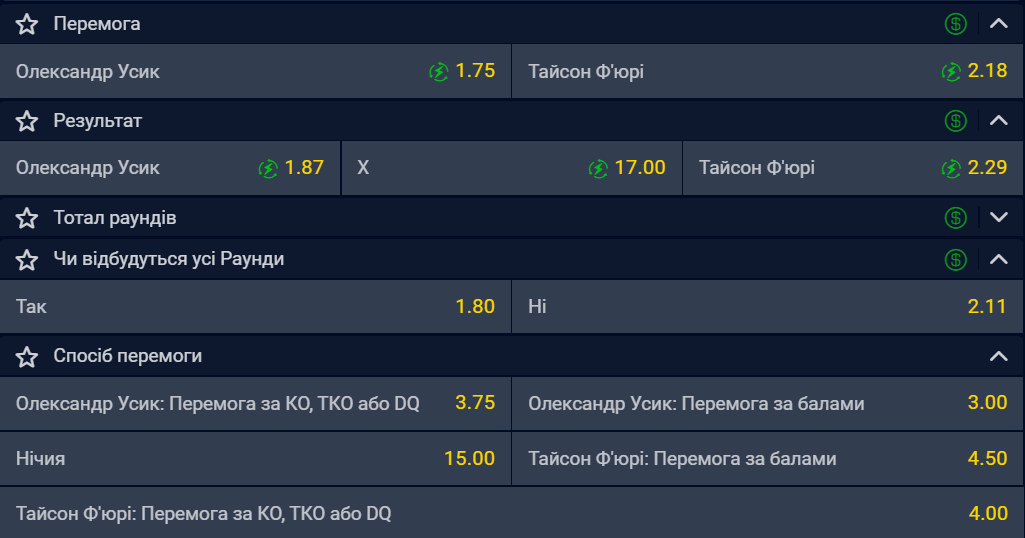Click star beside Чи відбудуться усі Раунди

coord(27,260)
